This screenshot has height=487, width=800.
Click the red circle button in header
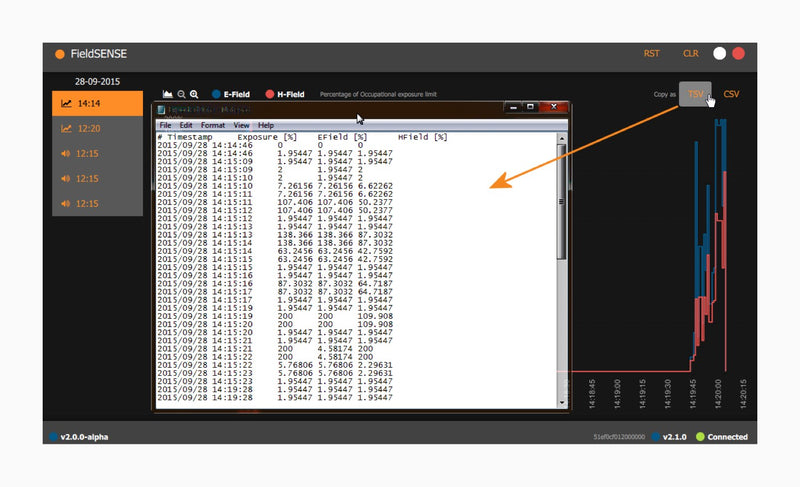(x=738, y=53)
